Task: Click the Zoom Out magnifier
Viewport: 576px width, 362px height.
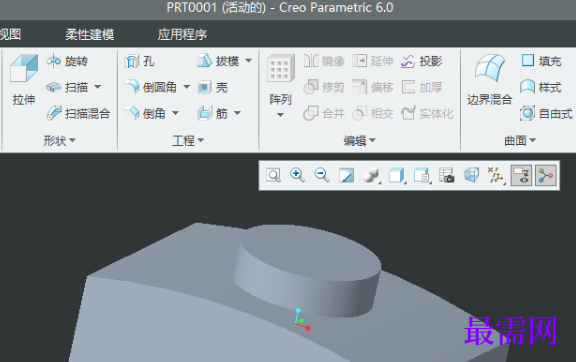Action: [x=322, y=175]
